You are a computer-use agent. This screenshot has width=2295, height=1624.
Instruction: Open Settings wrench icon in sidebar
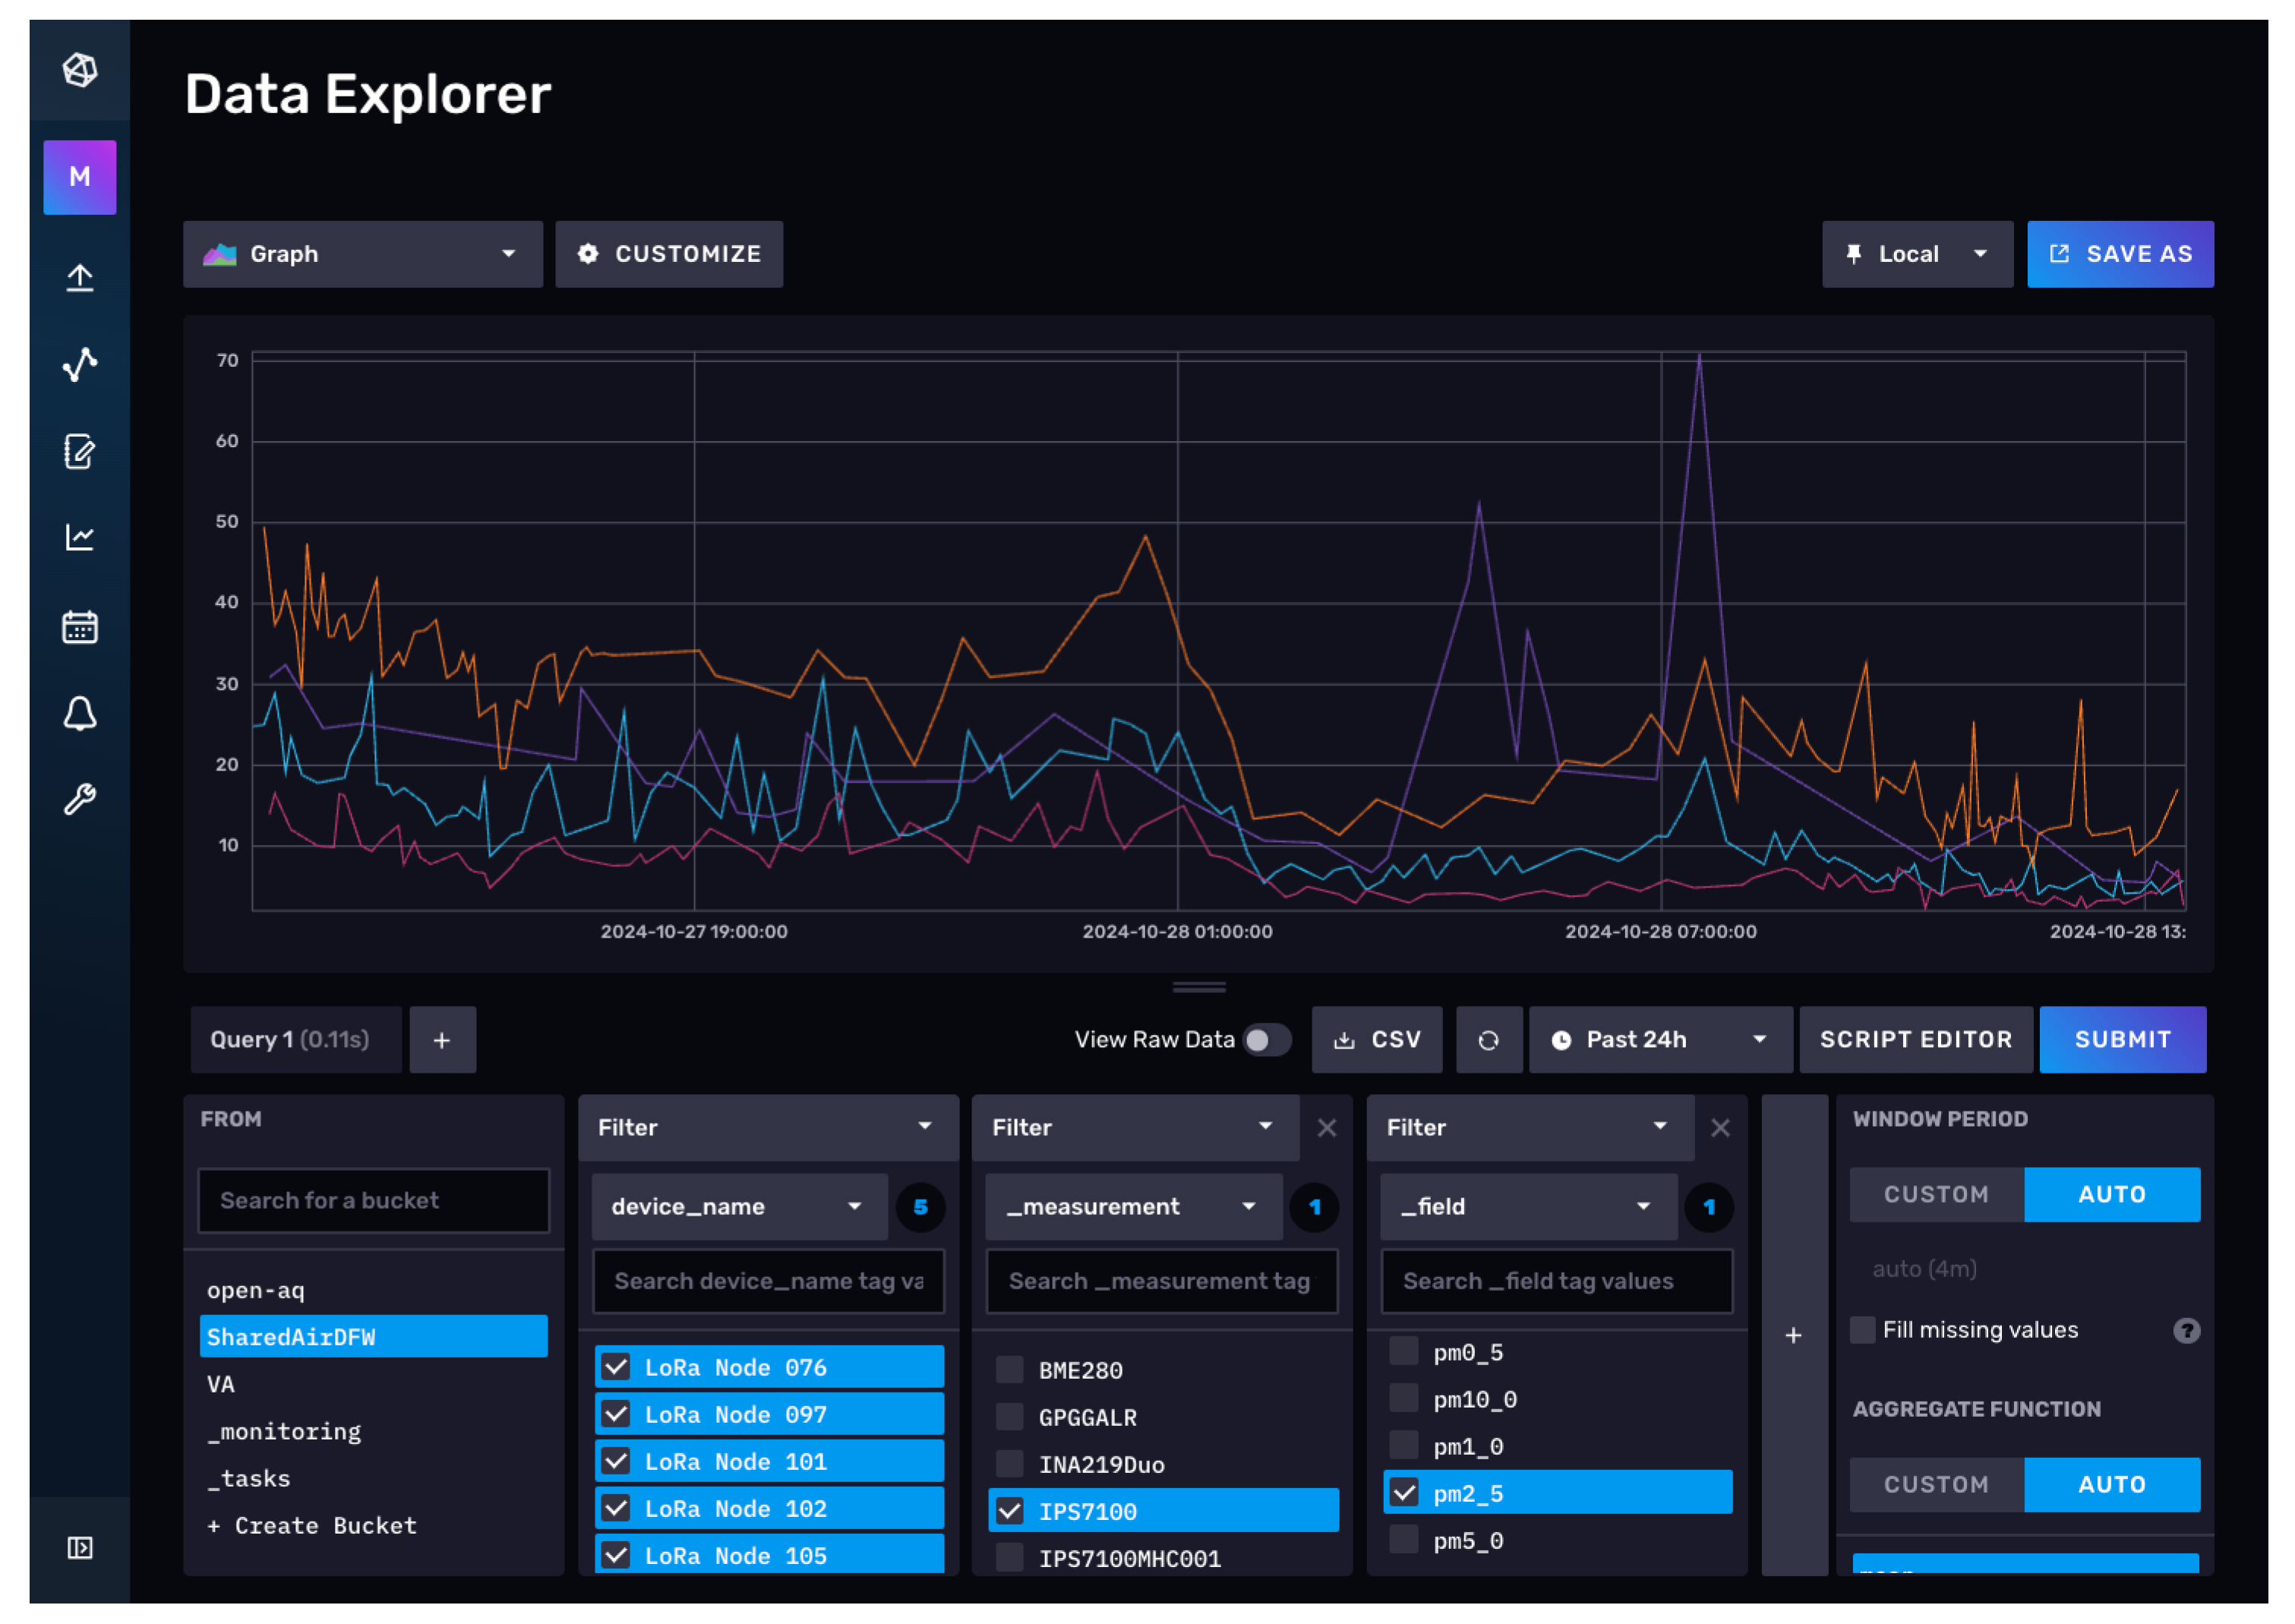tap(80, 799)
